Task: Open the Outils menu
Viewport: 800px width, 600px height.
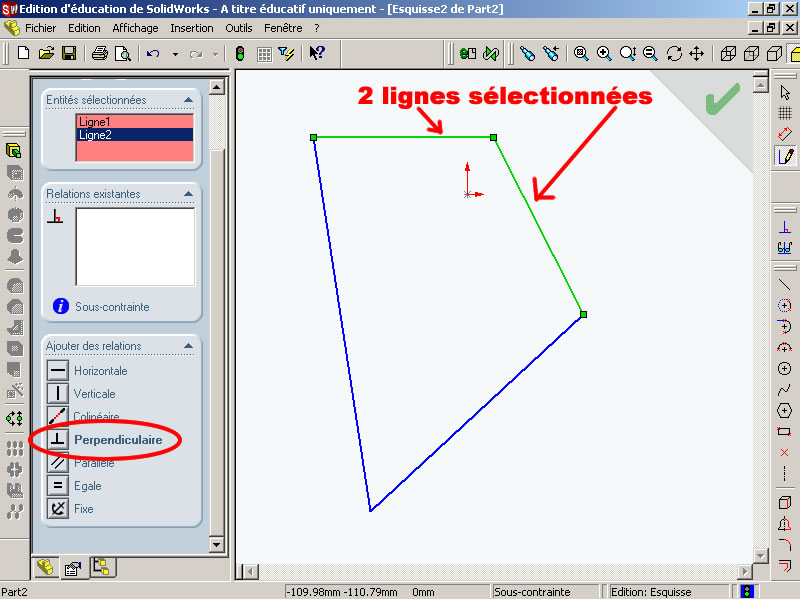Action: [239, 28]
